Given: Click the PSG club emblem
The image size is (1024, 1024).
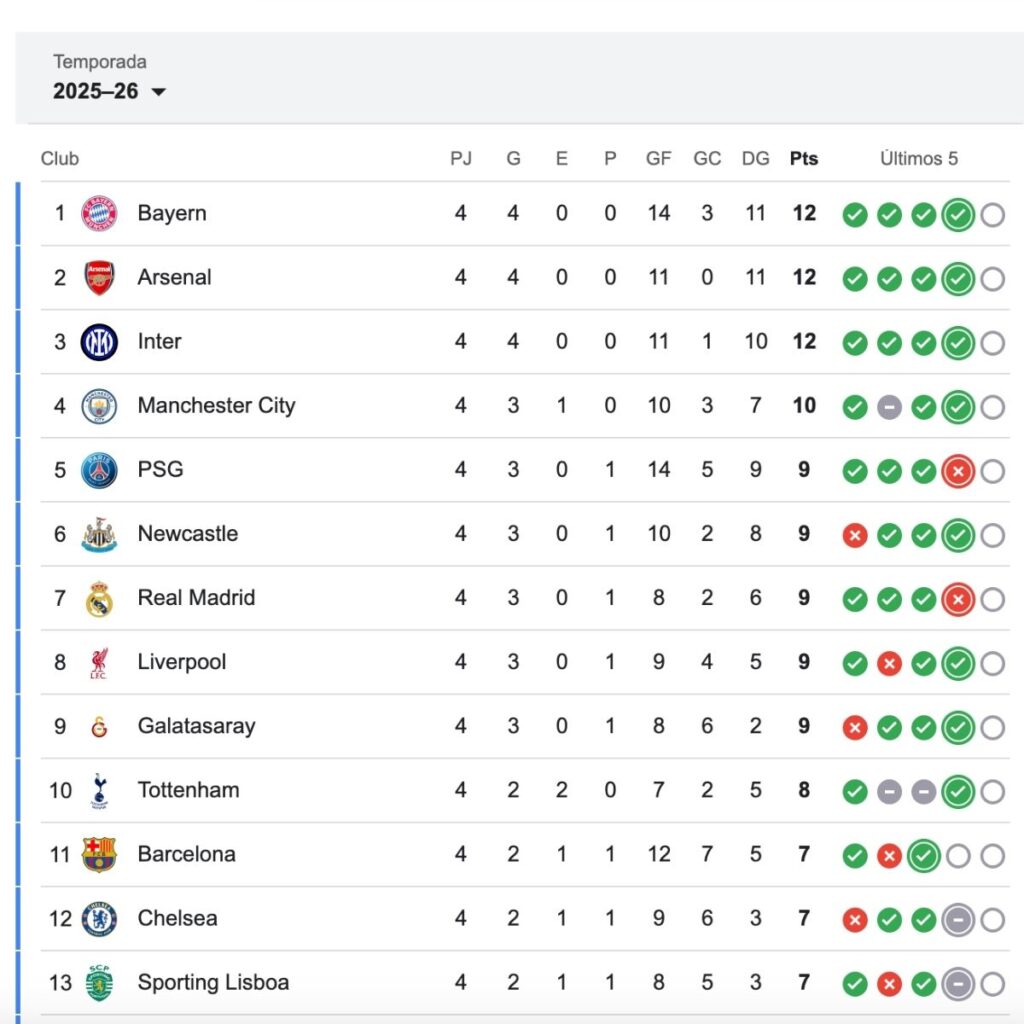Looking at the screenshot, I should (x=98, y=470).
